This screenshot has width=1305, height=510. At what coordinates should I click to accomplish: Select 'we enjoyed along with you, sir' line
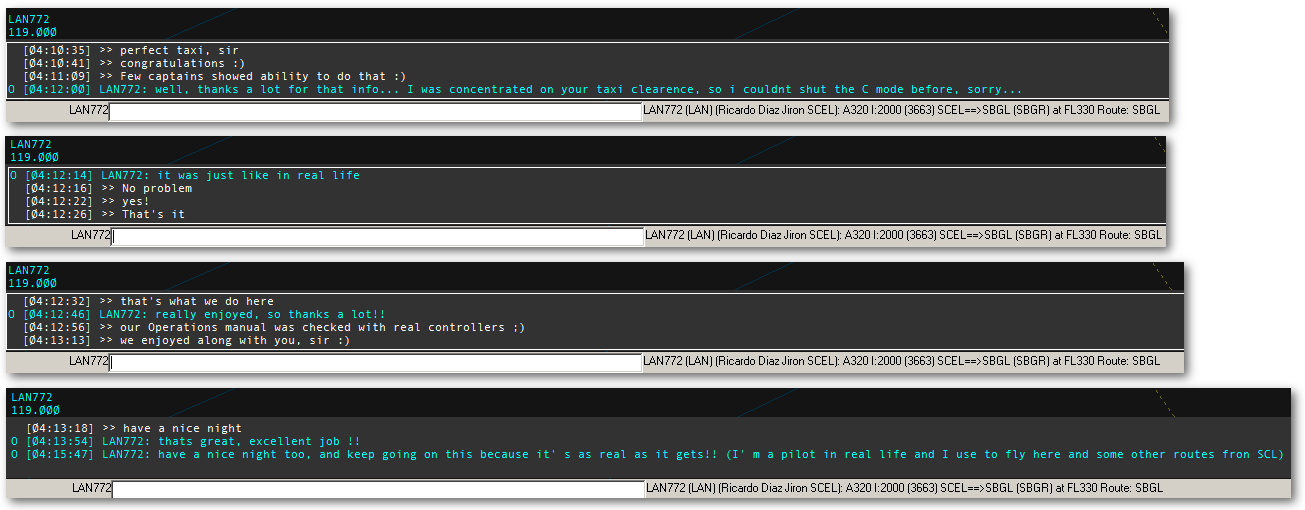(187, 340)
